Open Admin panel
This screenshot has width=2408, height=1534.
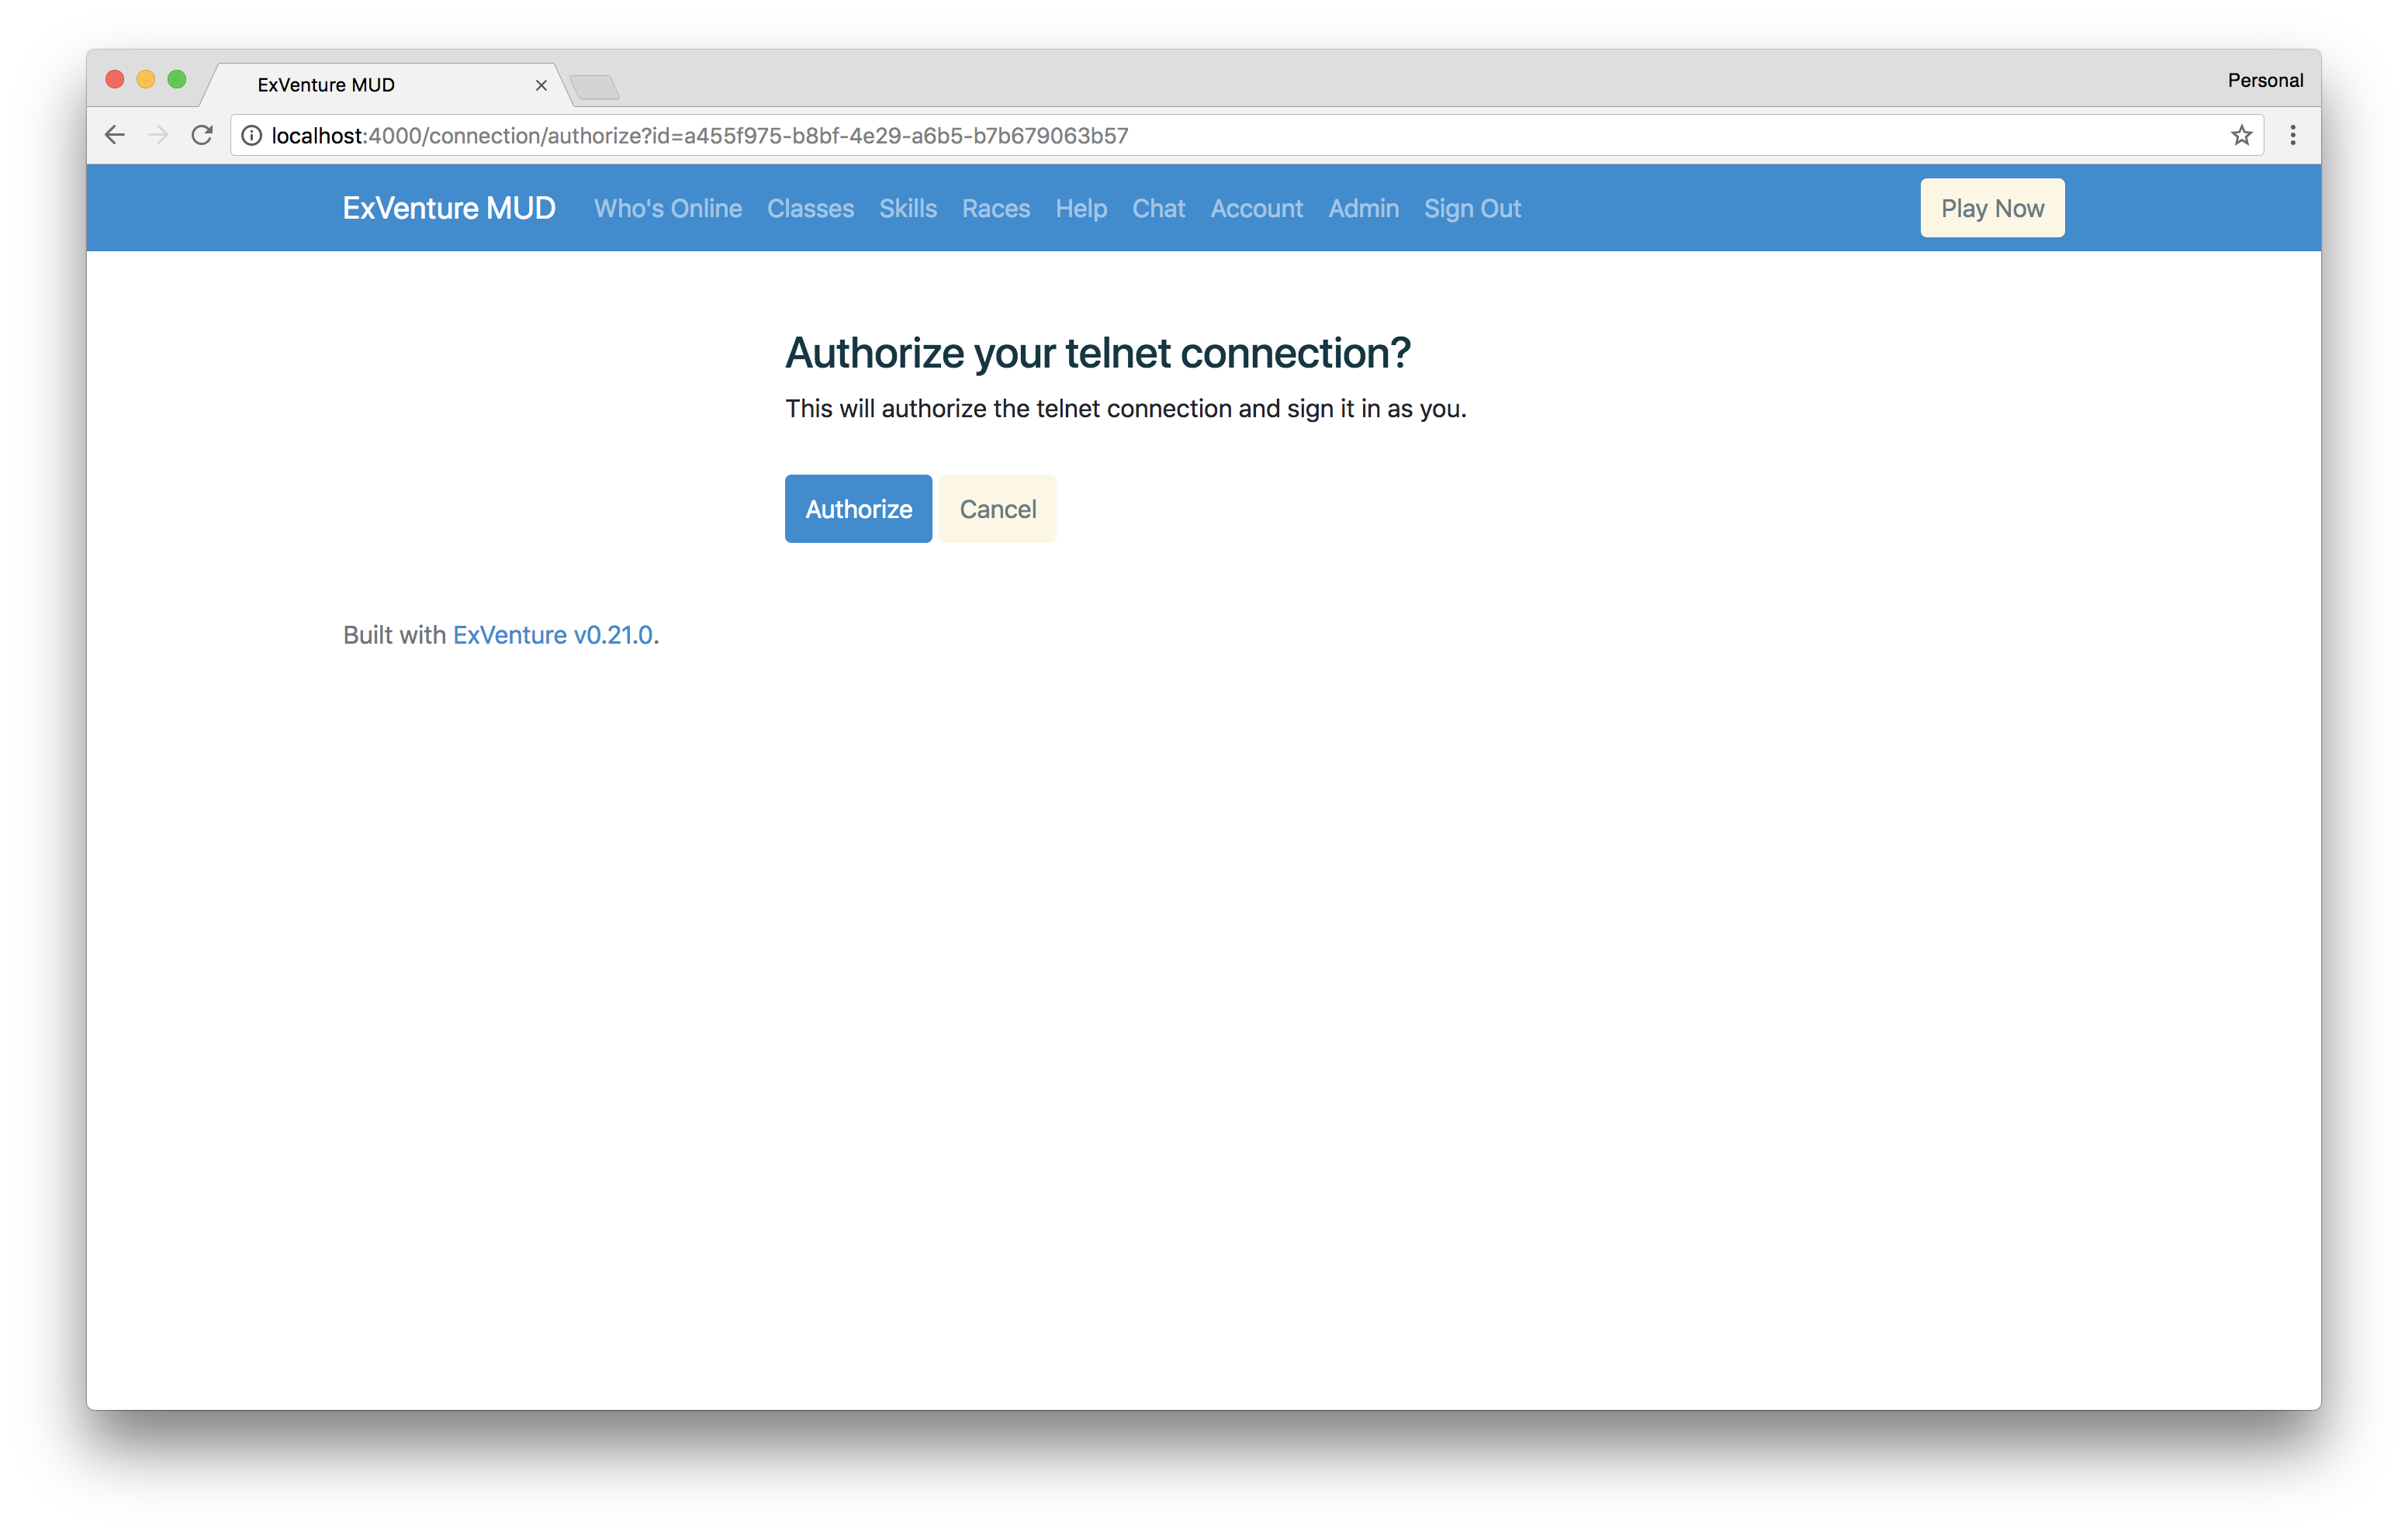(1362, 207)
